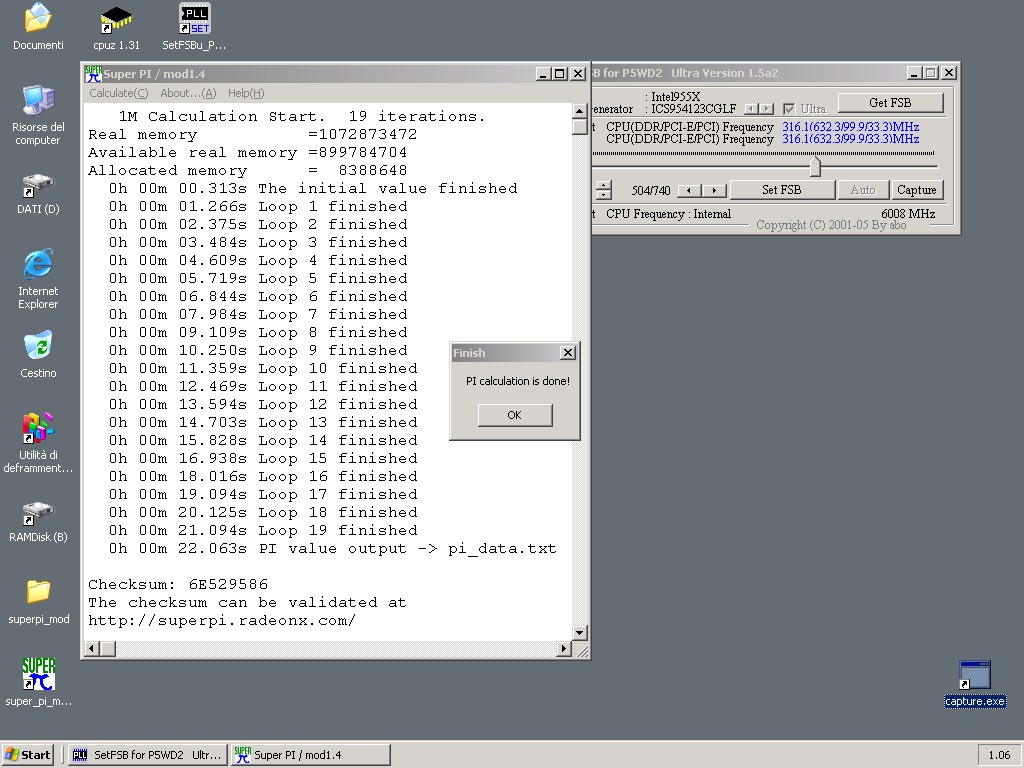Image resolution: width=1024 pixels, height=768 pixels.
Task: Click the left arrow beside 504/740
Action: coord(689,191)
